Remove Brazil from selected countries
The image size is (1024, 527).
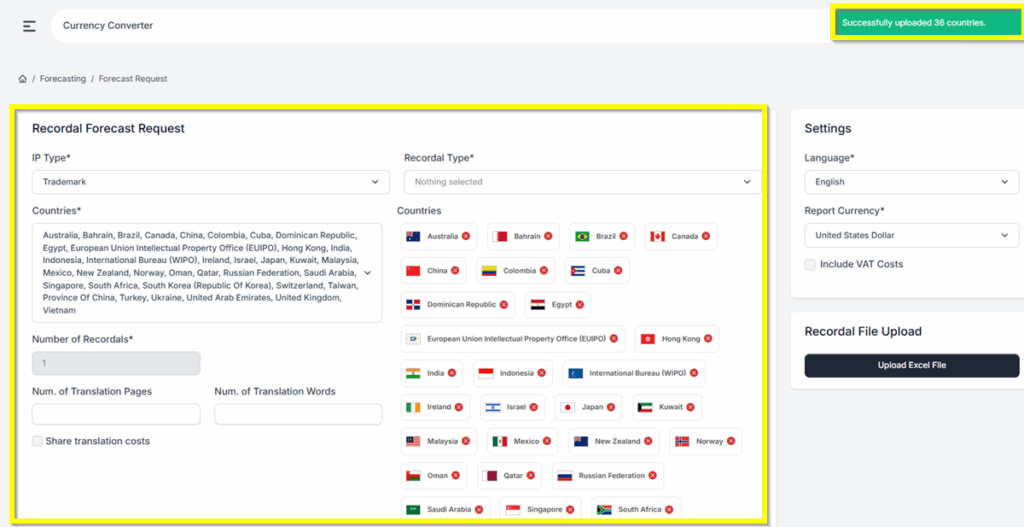[x=624, y=237]
